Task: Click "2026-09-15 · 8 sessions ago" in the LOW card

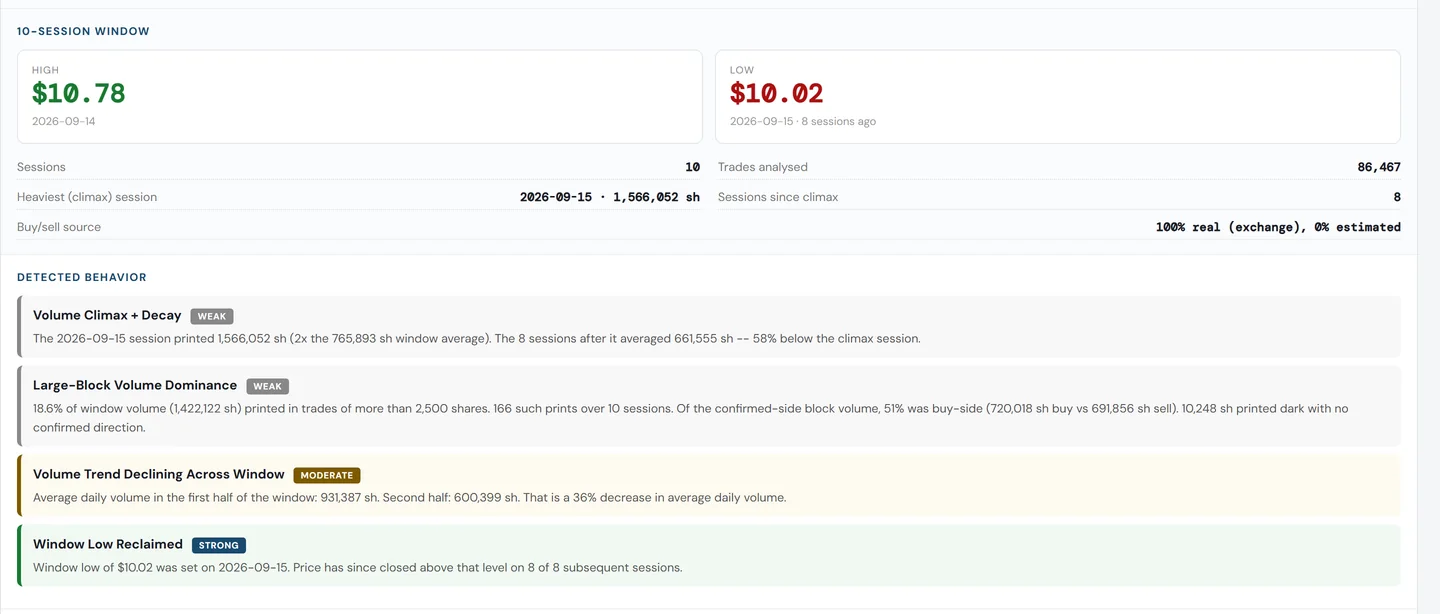Action: tap(803, 121)
